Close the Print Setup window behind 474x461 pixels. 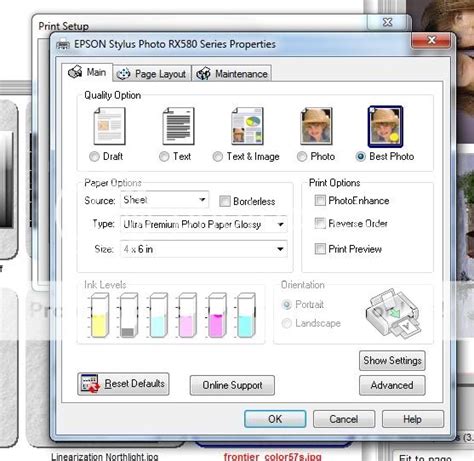(x=387, y=22)
